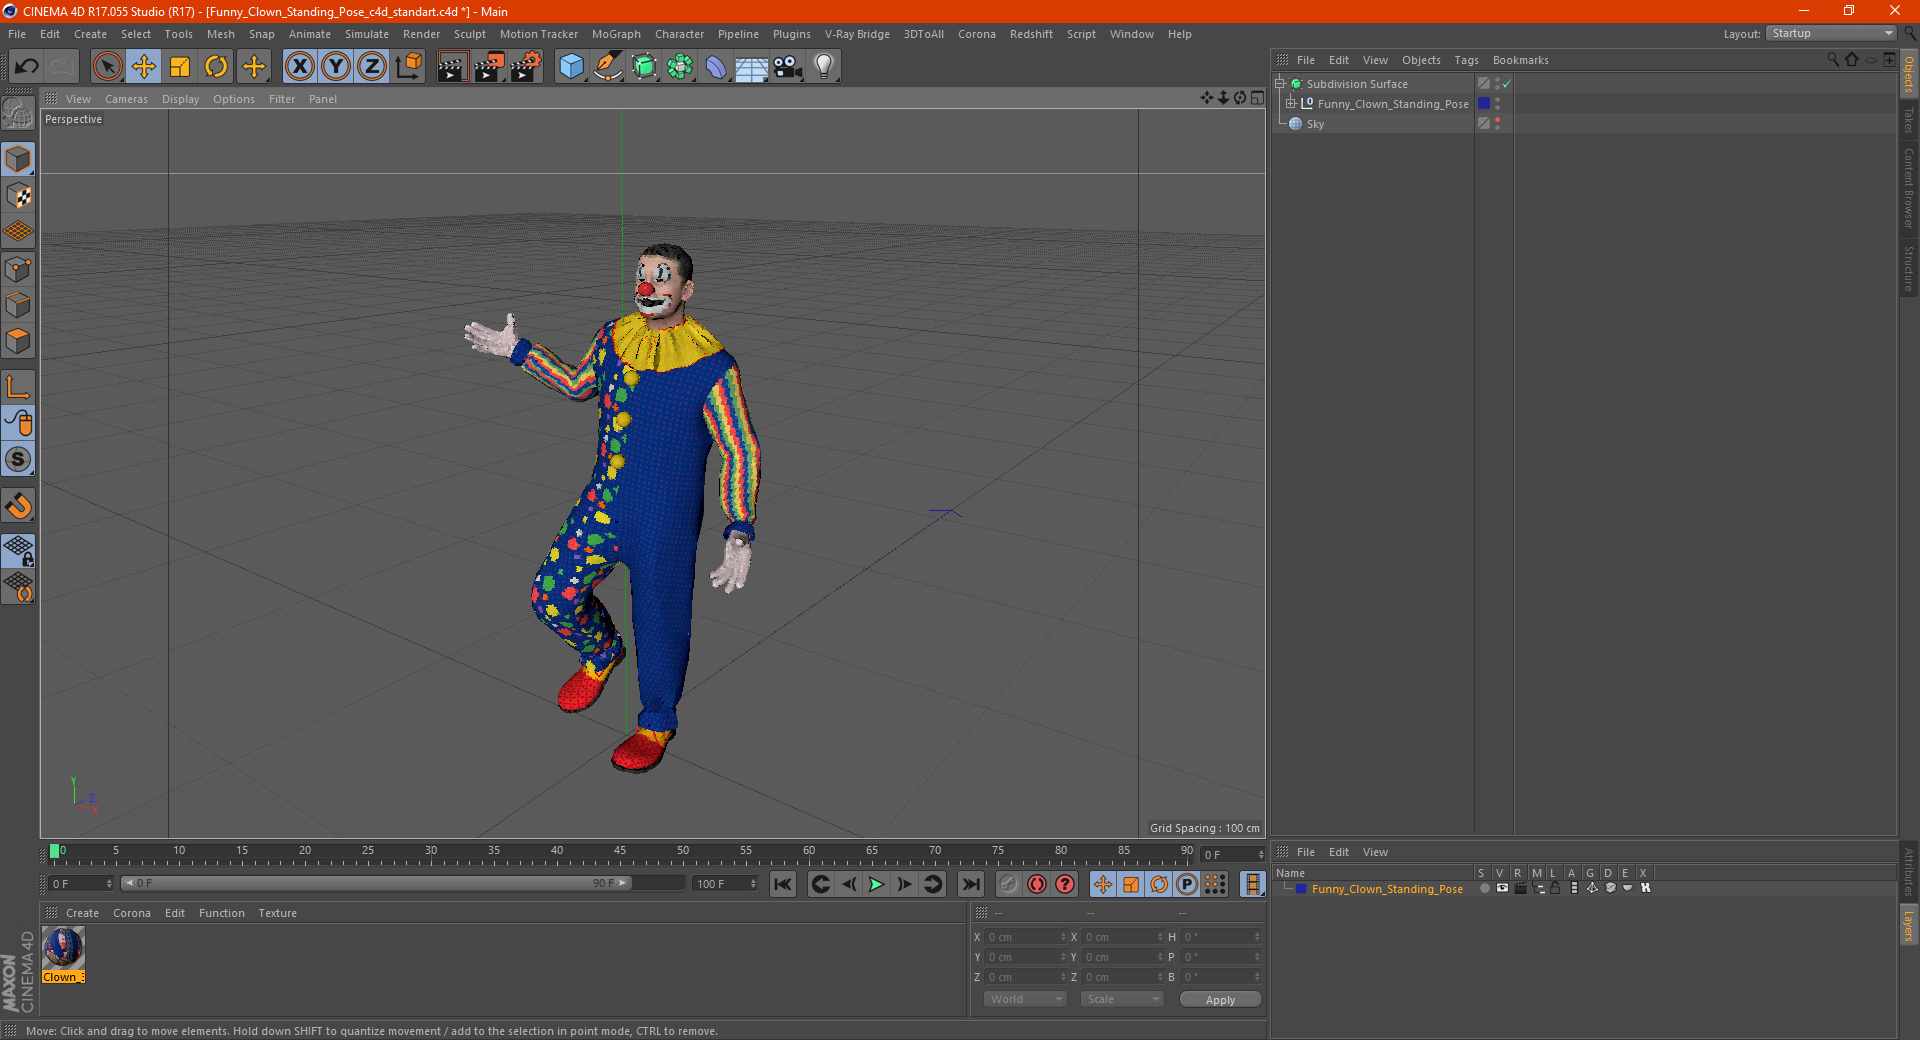1920x1040 pixels.
Task: Select the Clown material thumbnail
Action: coord(63,948)
